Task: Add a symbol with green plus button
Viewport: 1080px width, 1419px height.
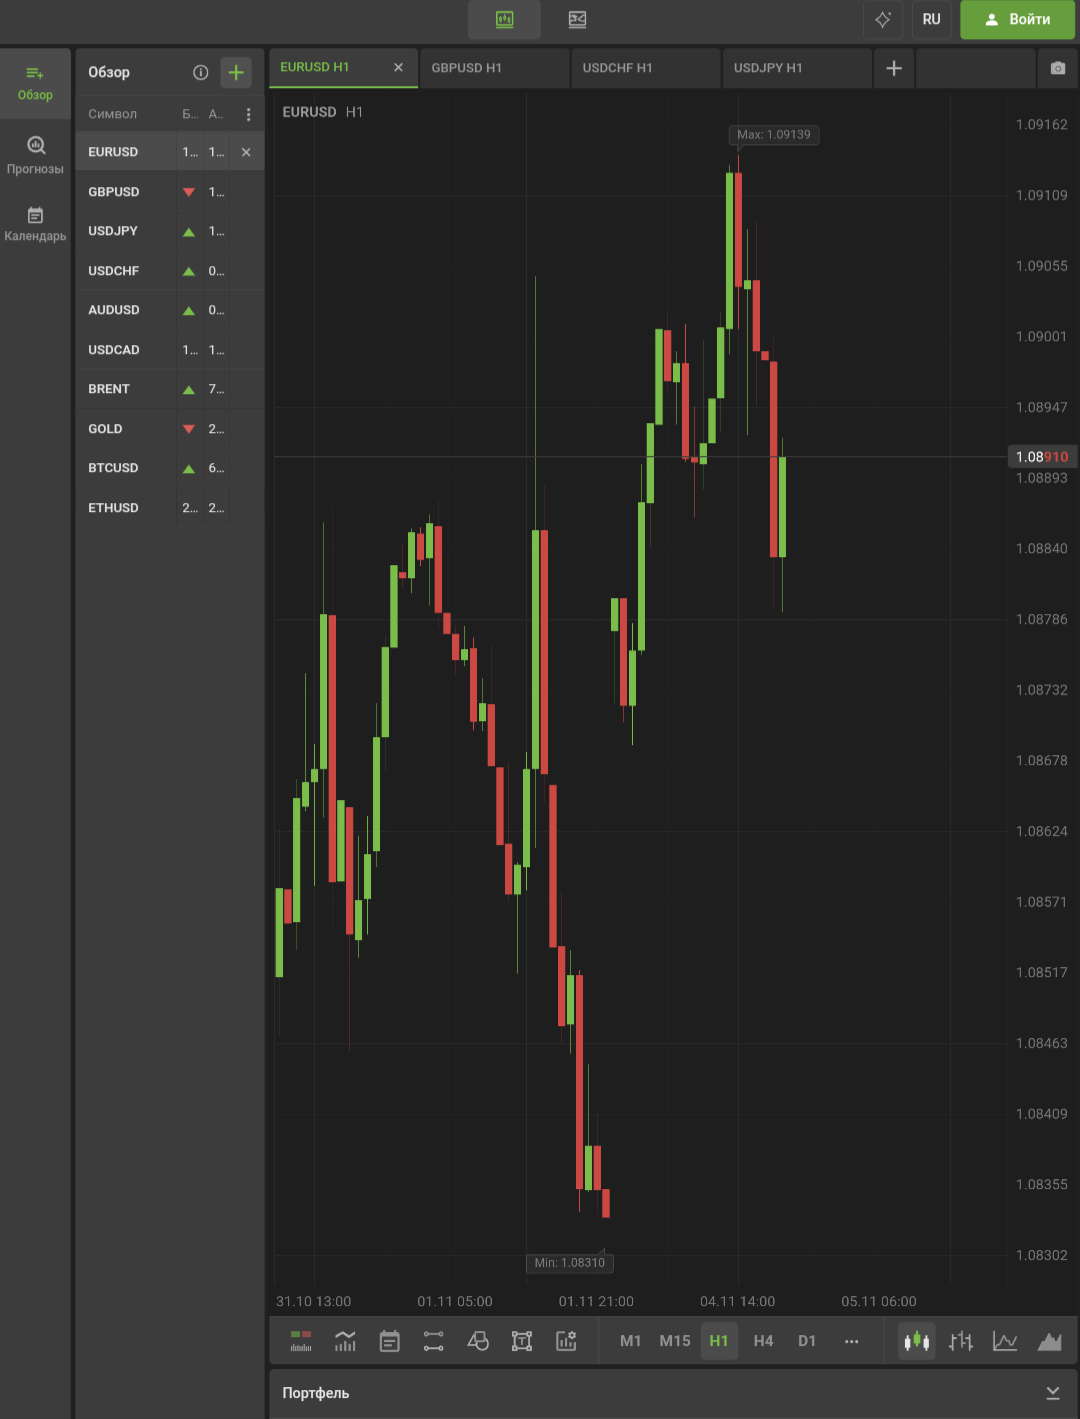Action: [x=236, y=72]
